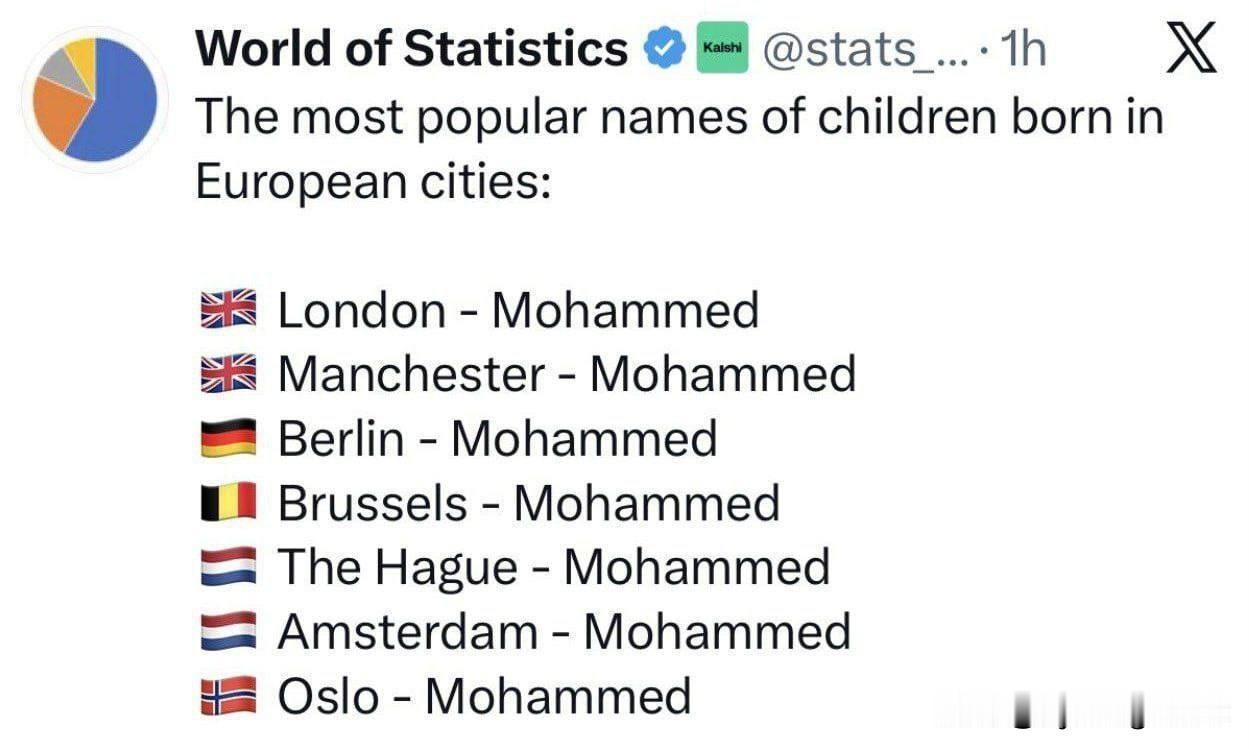Click the "Oslo - Mohammed" line
1249x749 pixels.
(x=484, y=696)
